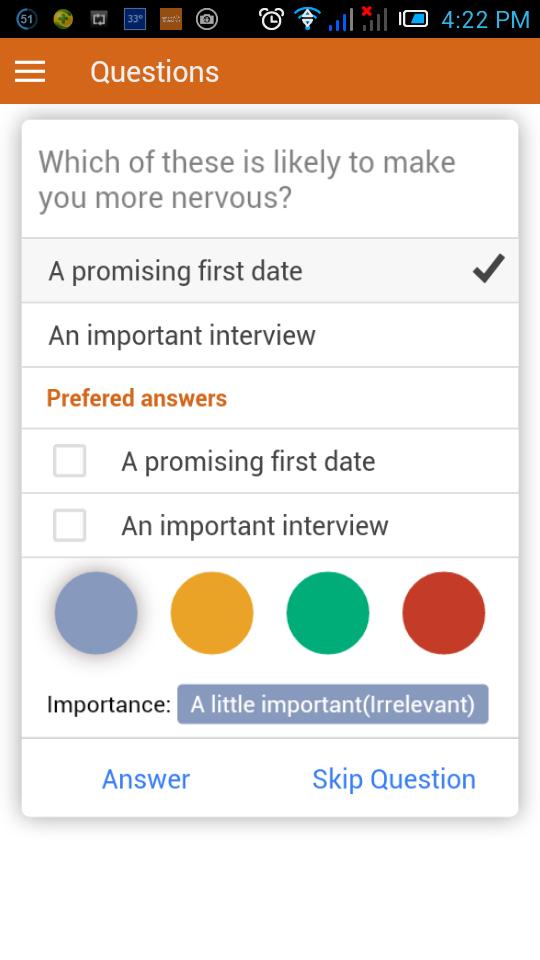Image resolution: width=540 pixels, height=960 pixels.
Task: Check preferred answer A promising first date
Action: [x=69, y=460]
